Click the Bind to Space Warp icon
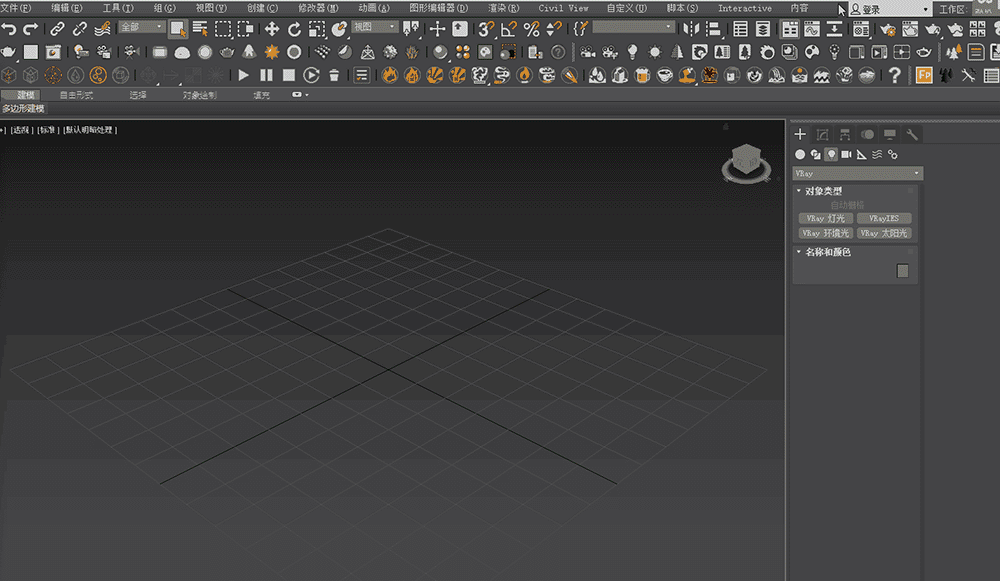Image resolution: width=1000 pixels, height=581 pixels. click(102, 29)
